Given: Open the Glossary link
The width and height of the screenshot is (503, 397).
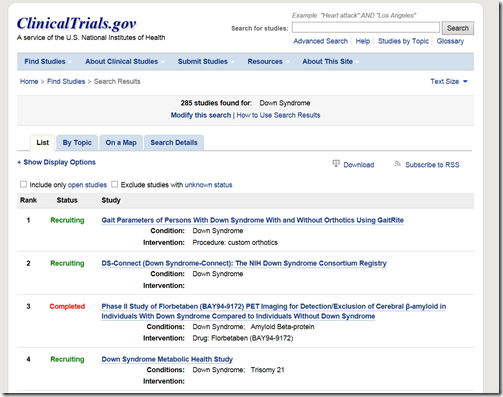Looking at the screenshot, I should pyautogui.click(x=450, y=41).
